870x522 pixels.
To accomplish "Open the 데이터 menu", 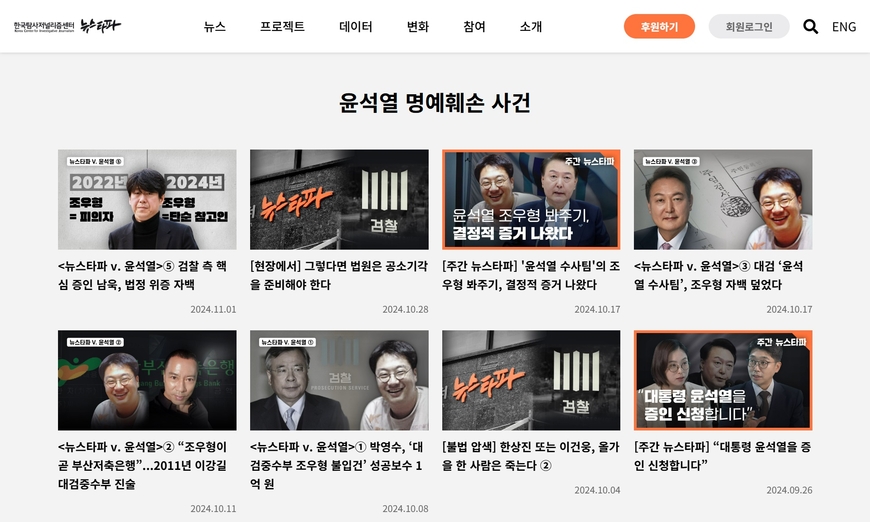I will [356, 27].
